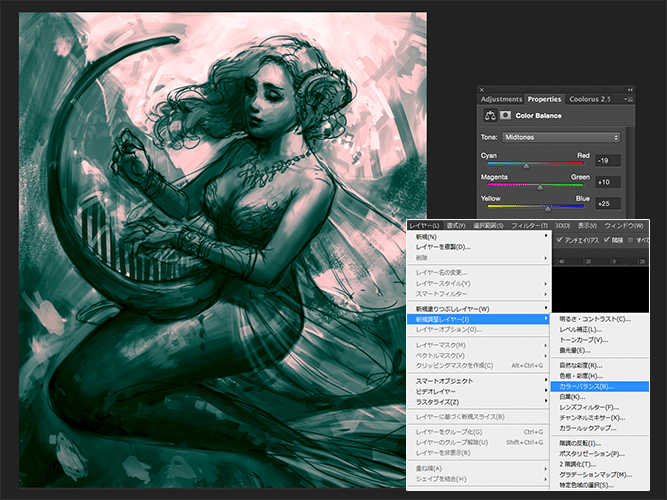Open the 選択範囲(S) menu
This screenshot has width=667, height=500.
[x=488, y=226]
